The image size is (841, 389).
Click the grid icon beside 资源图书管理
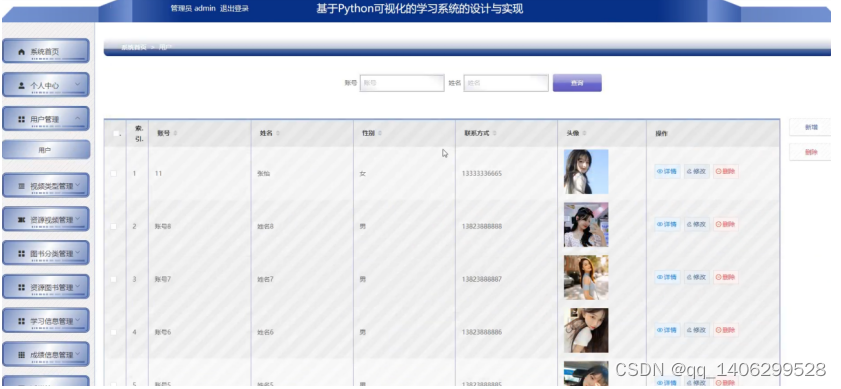(x=21, y=288)
